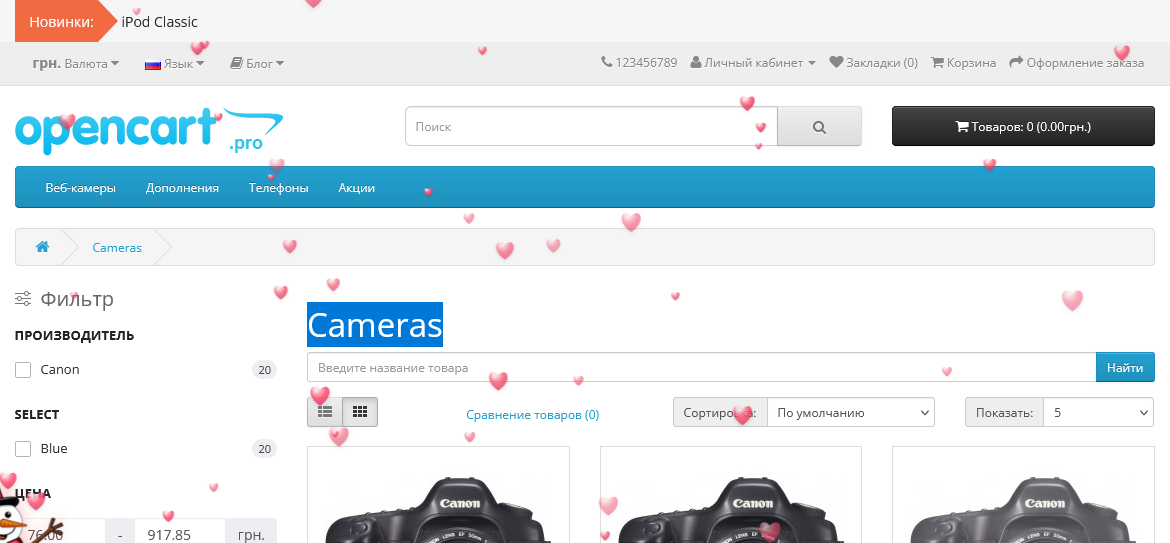Switch to list view layout

pos(325,411)
